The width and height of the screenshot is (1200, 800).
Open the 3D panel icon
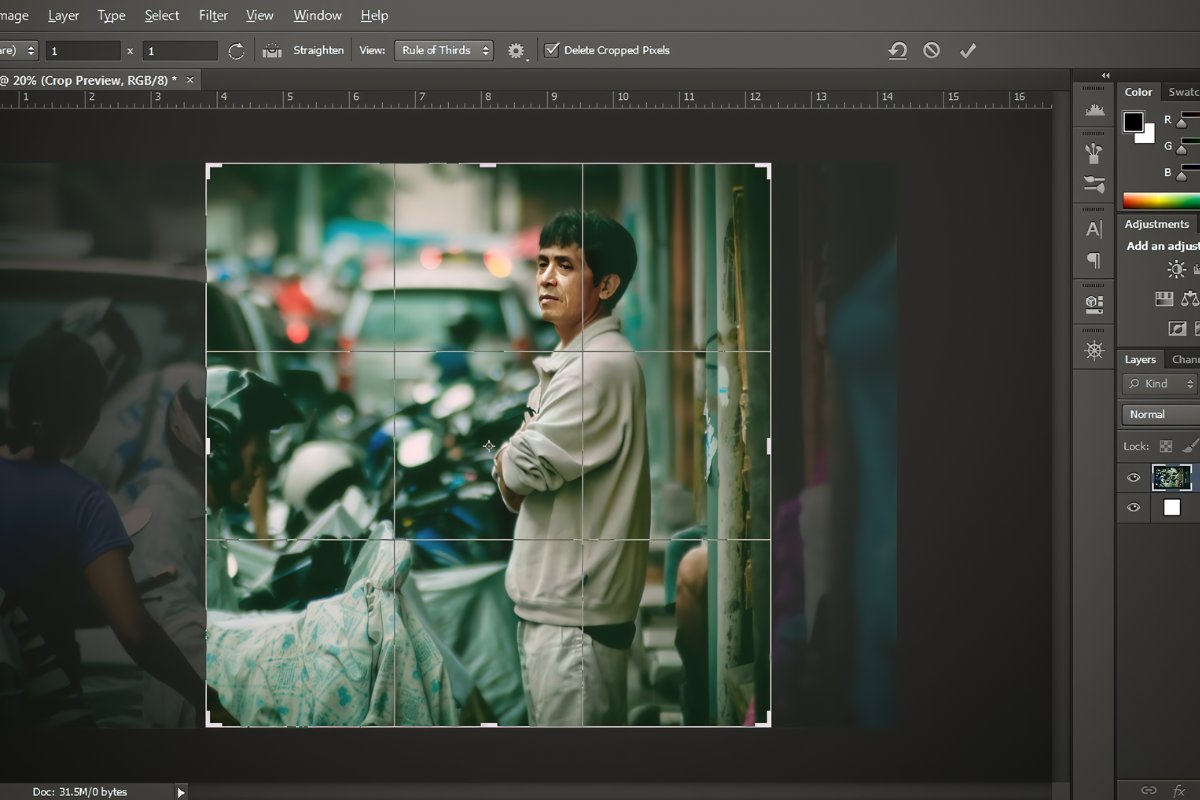(1094, 300)
